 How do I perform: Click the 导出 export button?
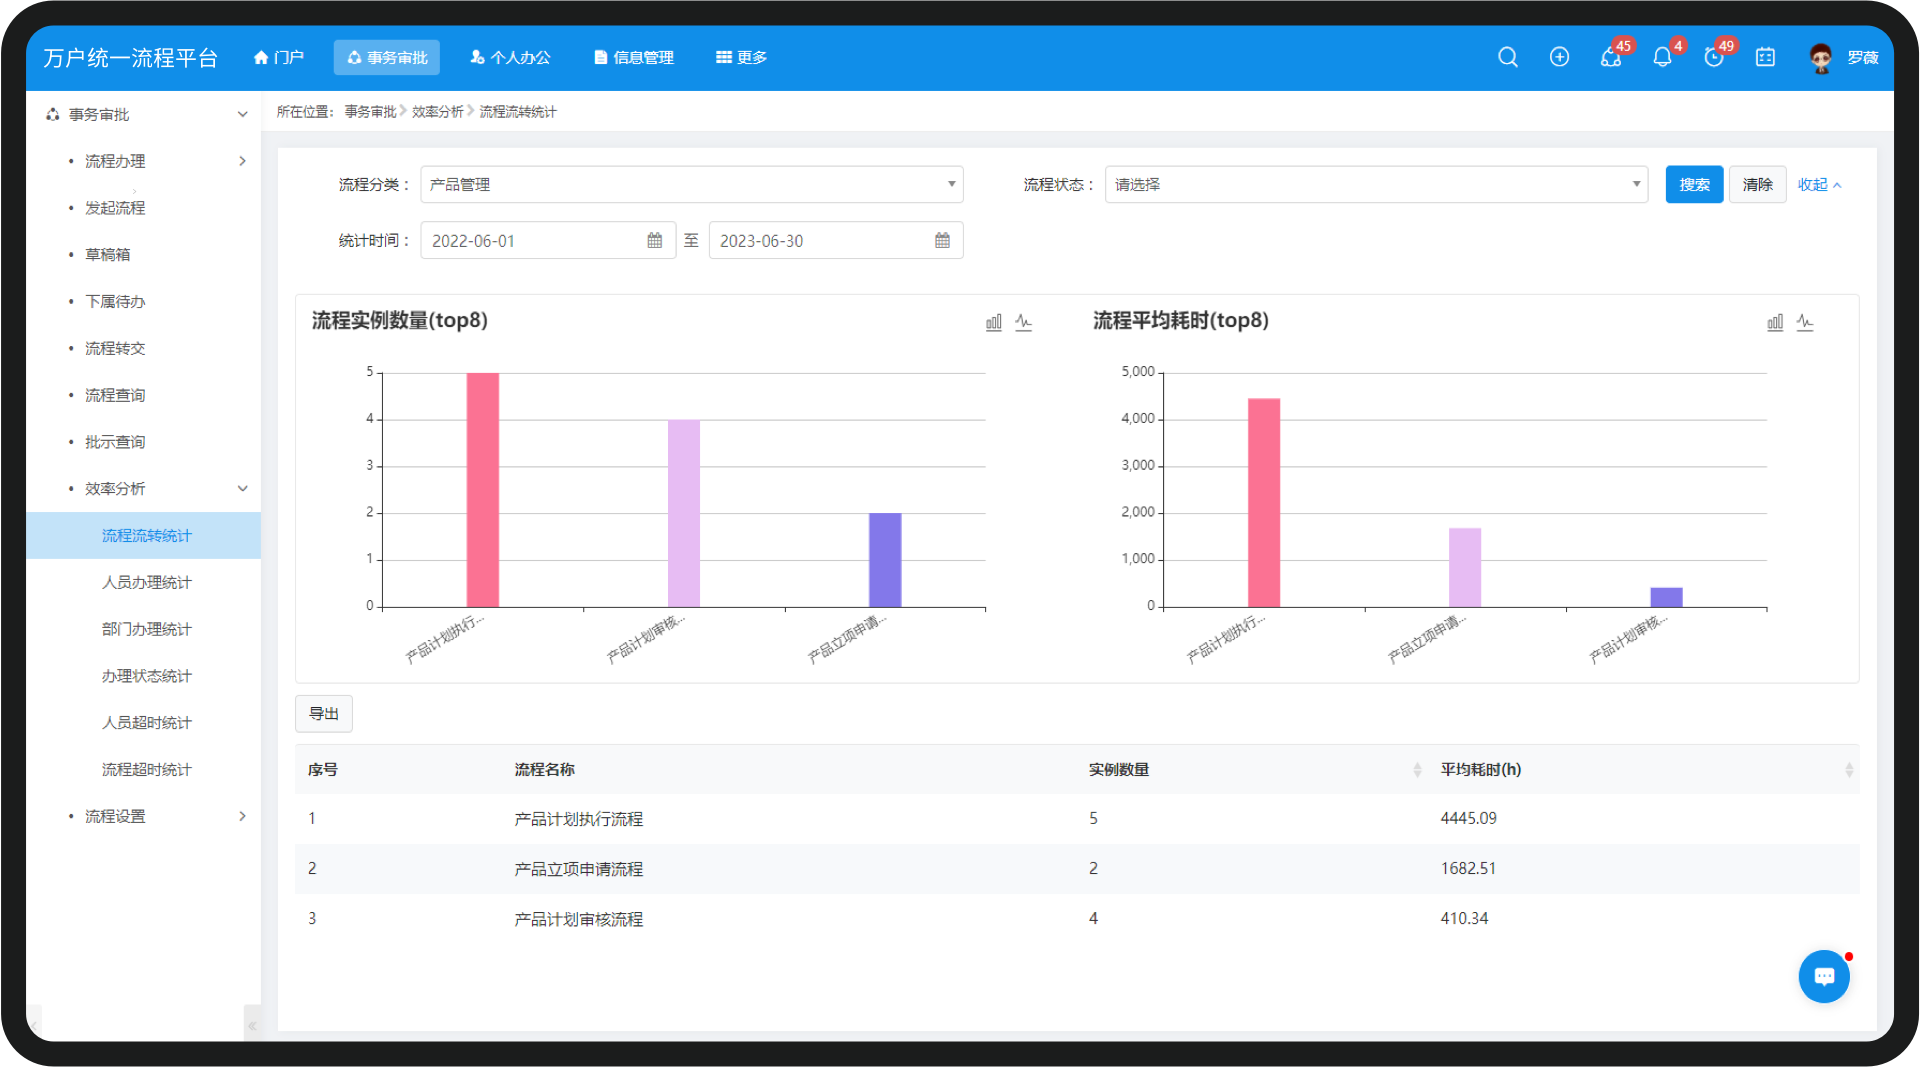tap(323, 714)
